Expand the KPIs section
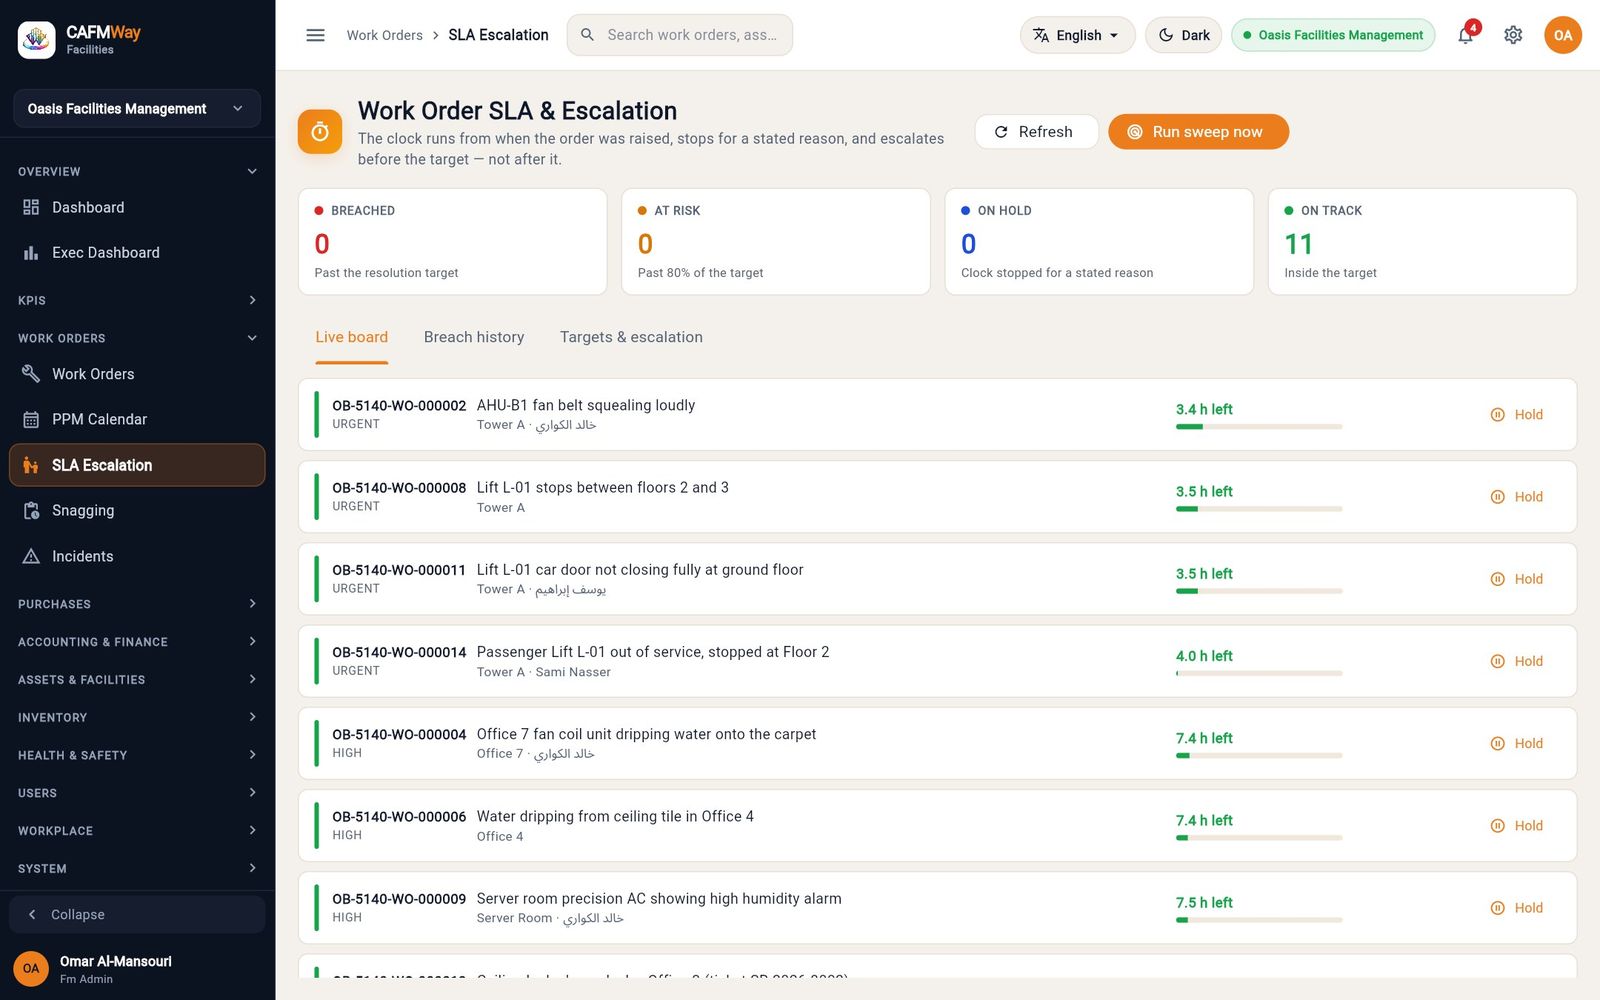Image resolution: width=1600 pixels, height=1000 pixels. pos(137,300)
